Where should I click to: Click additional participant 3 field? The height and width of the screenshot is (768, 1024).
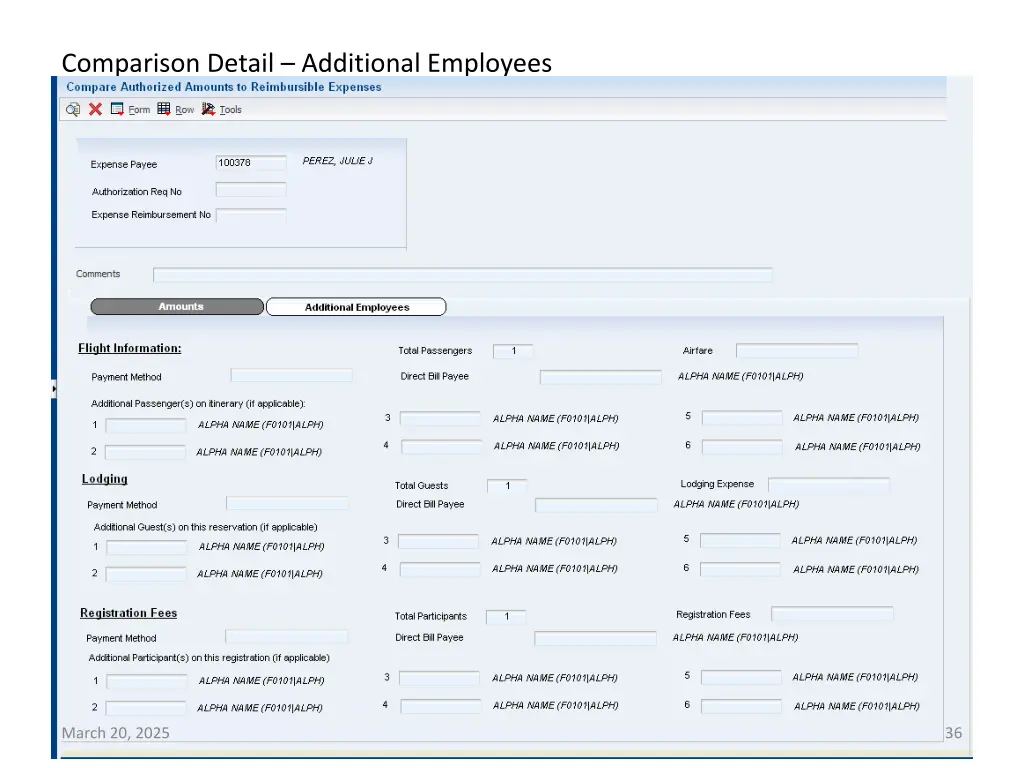coord(439,679)
